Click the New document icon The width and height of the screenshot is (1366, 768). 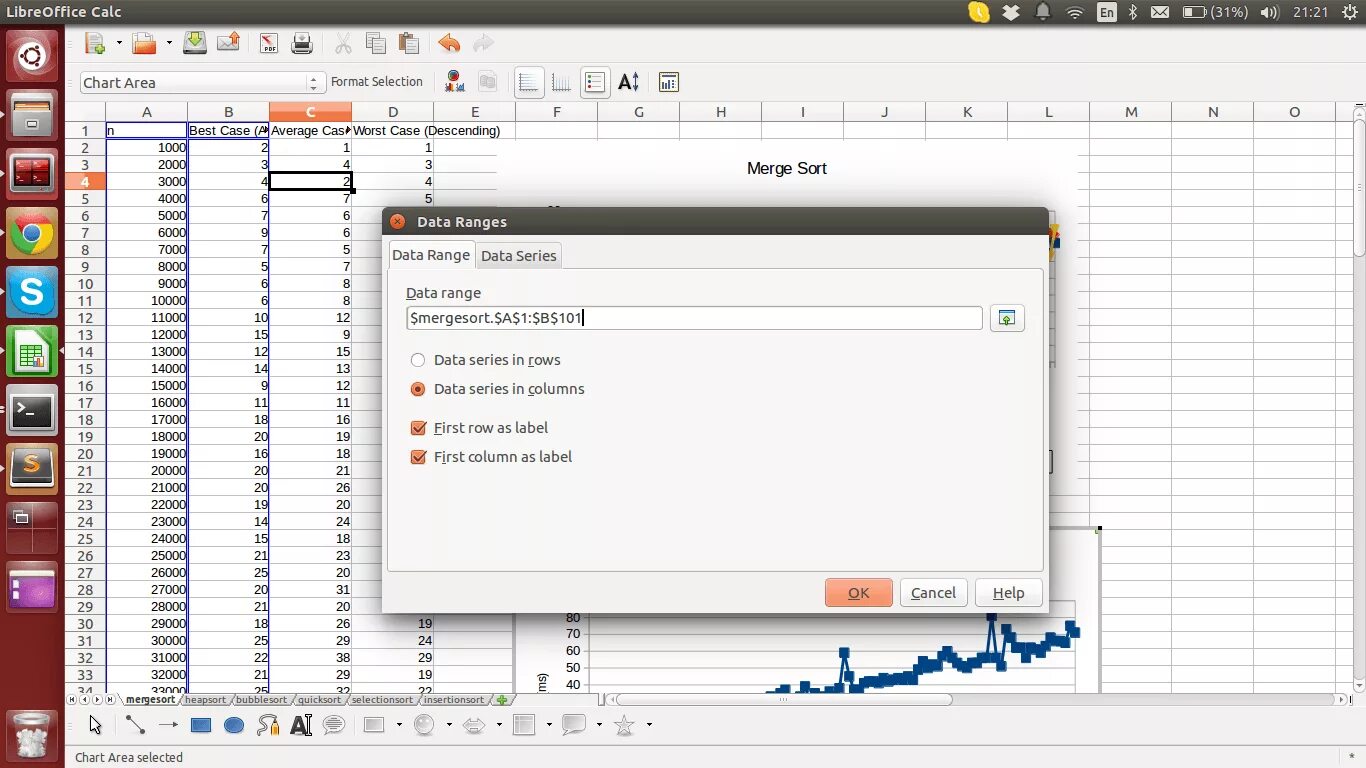coord(96,43)
